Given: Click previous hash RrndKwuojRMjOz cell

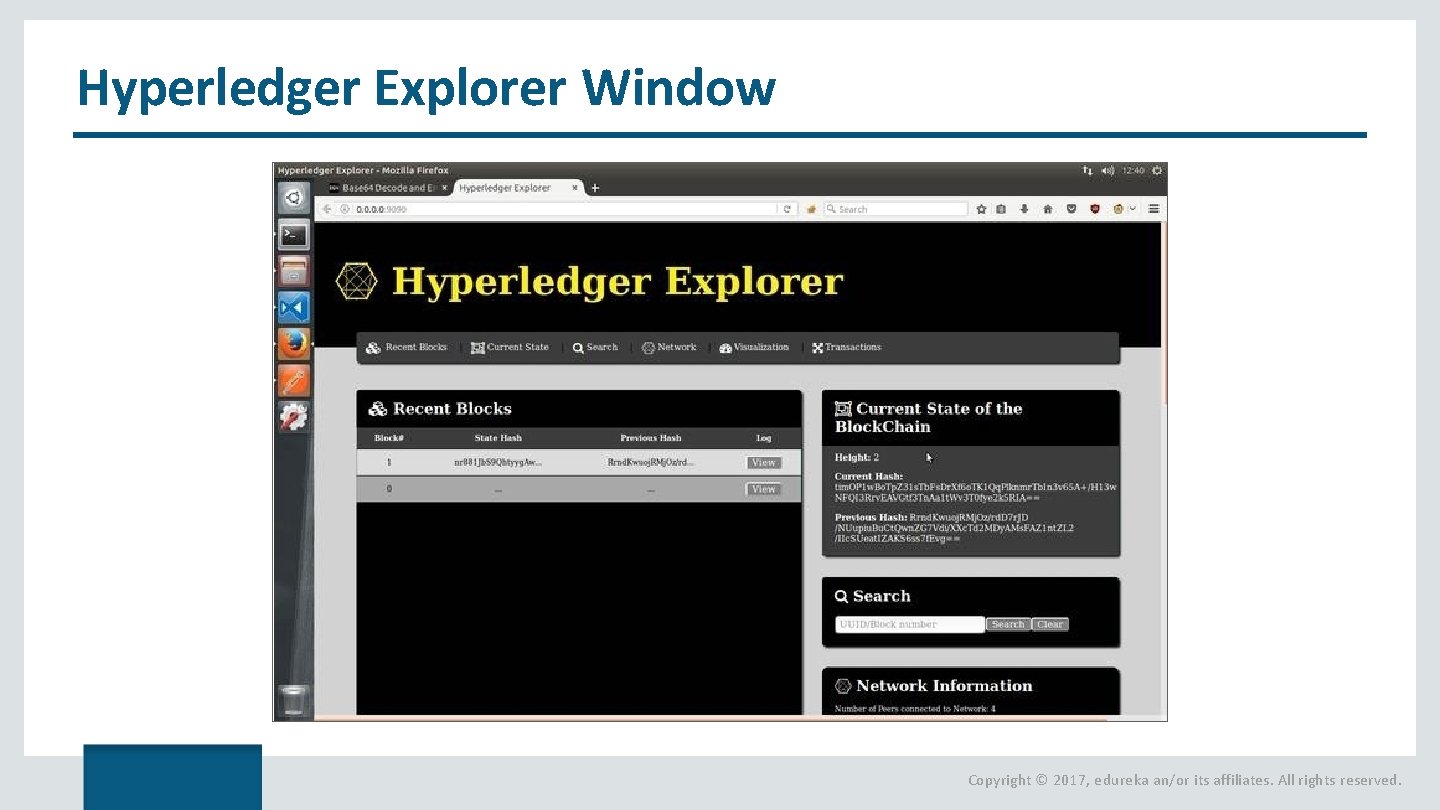Looking at the screenshot, I should 651,463.
